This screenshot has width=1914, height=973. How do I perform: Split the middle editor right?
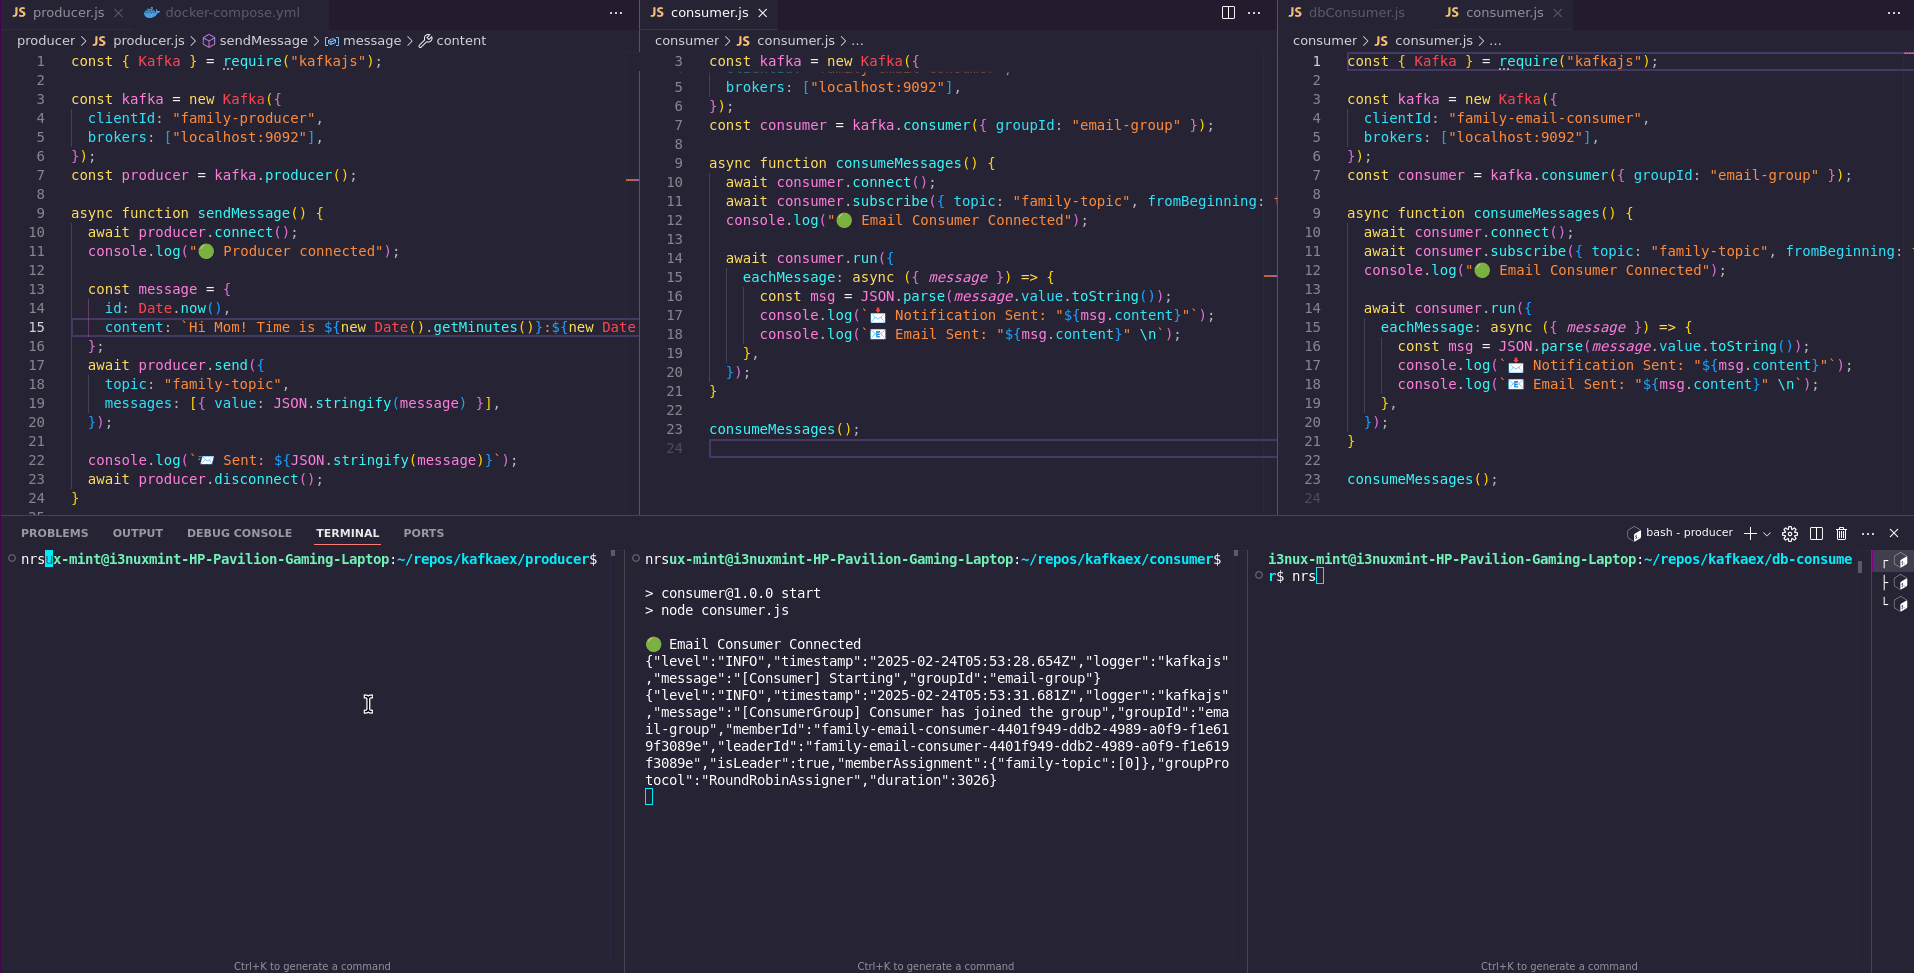pyautogui.click(x=1228, y=13)
